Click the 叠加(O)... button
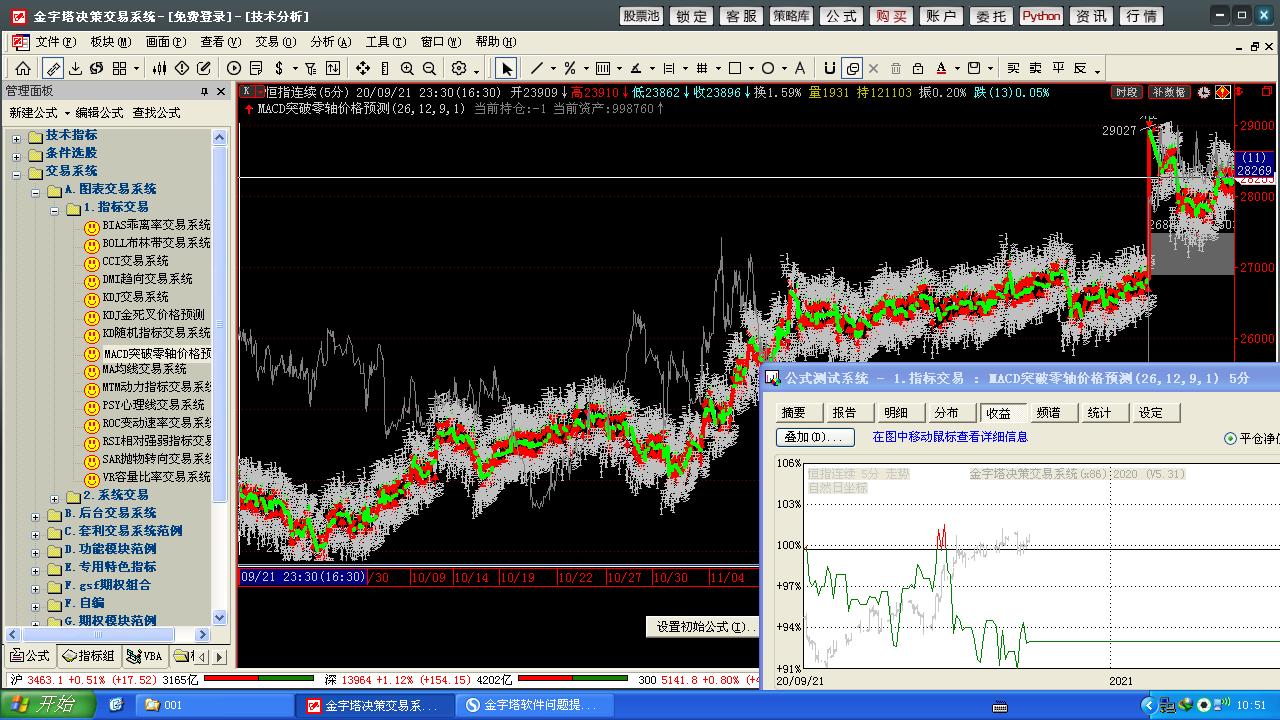The width and height of the screenshot is (1280, 720). (816, 437)
